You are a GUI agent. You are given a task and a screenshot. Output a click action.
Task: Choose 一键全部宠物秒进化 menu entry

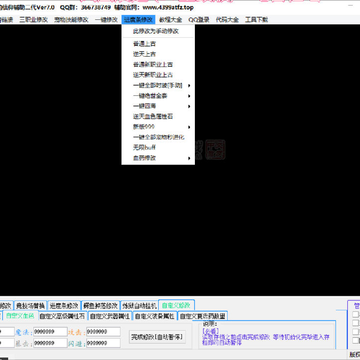(158, 137)
